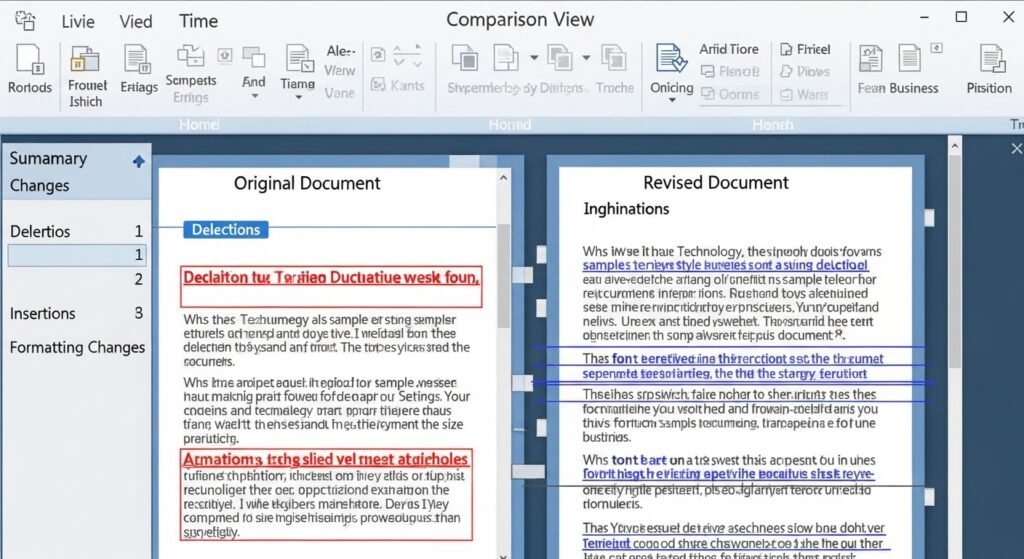Click the quick access icon in title bar
1024x559 pixels.
26,20
